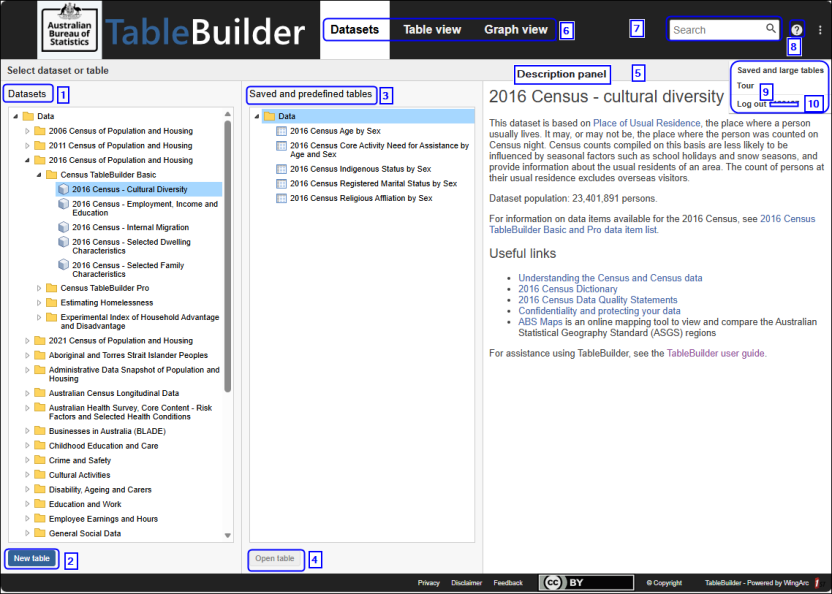The width and height of the screenshot is (832, 594).
Task: Click folder icon of Education and Work
Action: 40,504
